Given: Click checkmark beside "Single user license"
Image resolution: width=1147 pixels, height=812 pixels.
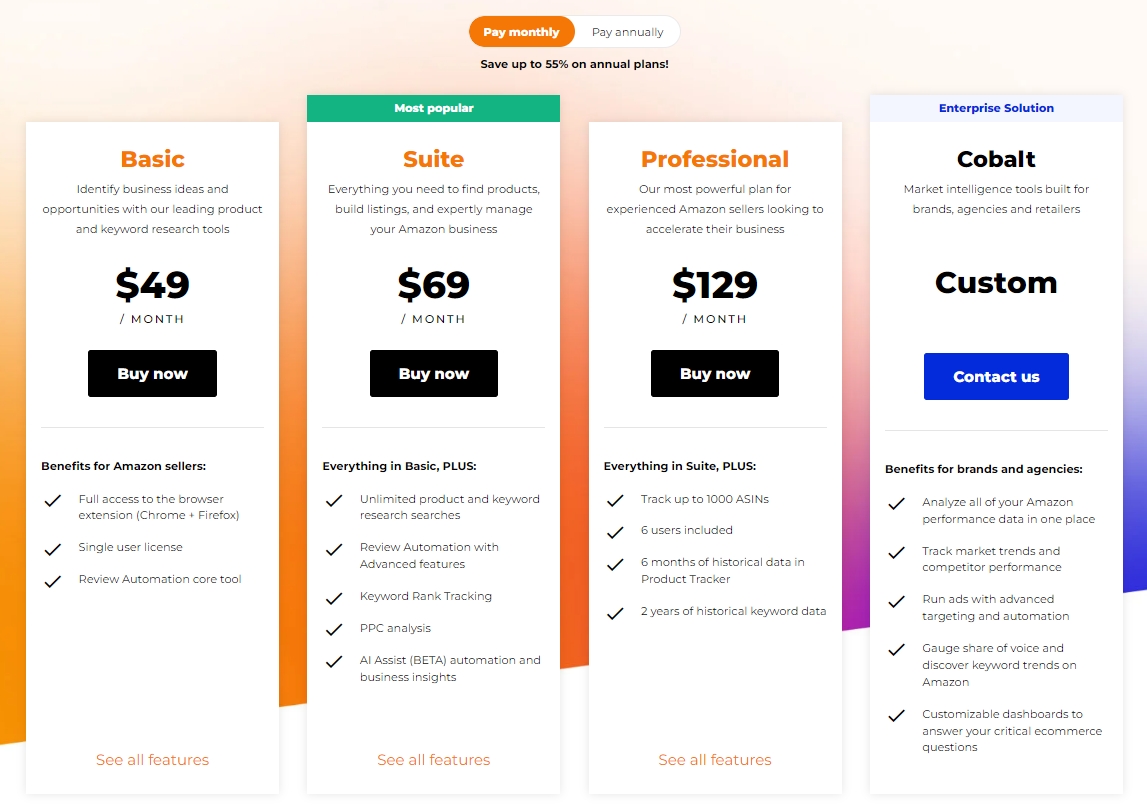Looking at the screenshot, I should (x=52, y=548).
